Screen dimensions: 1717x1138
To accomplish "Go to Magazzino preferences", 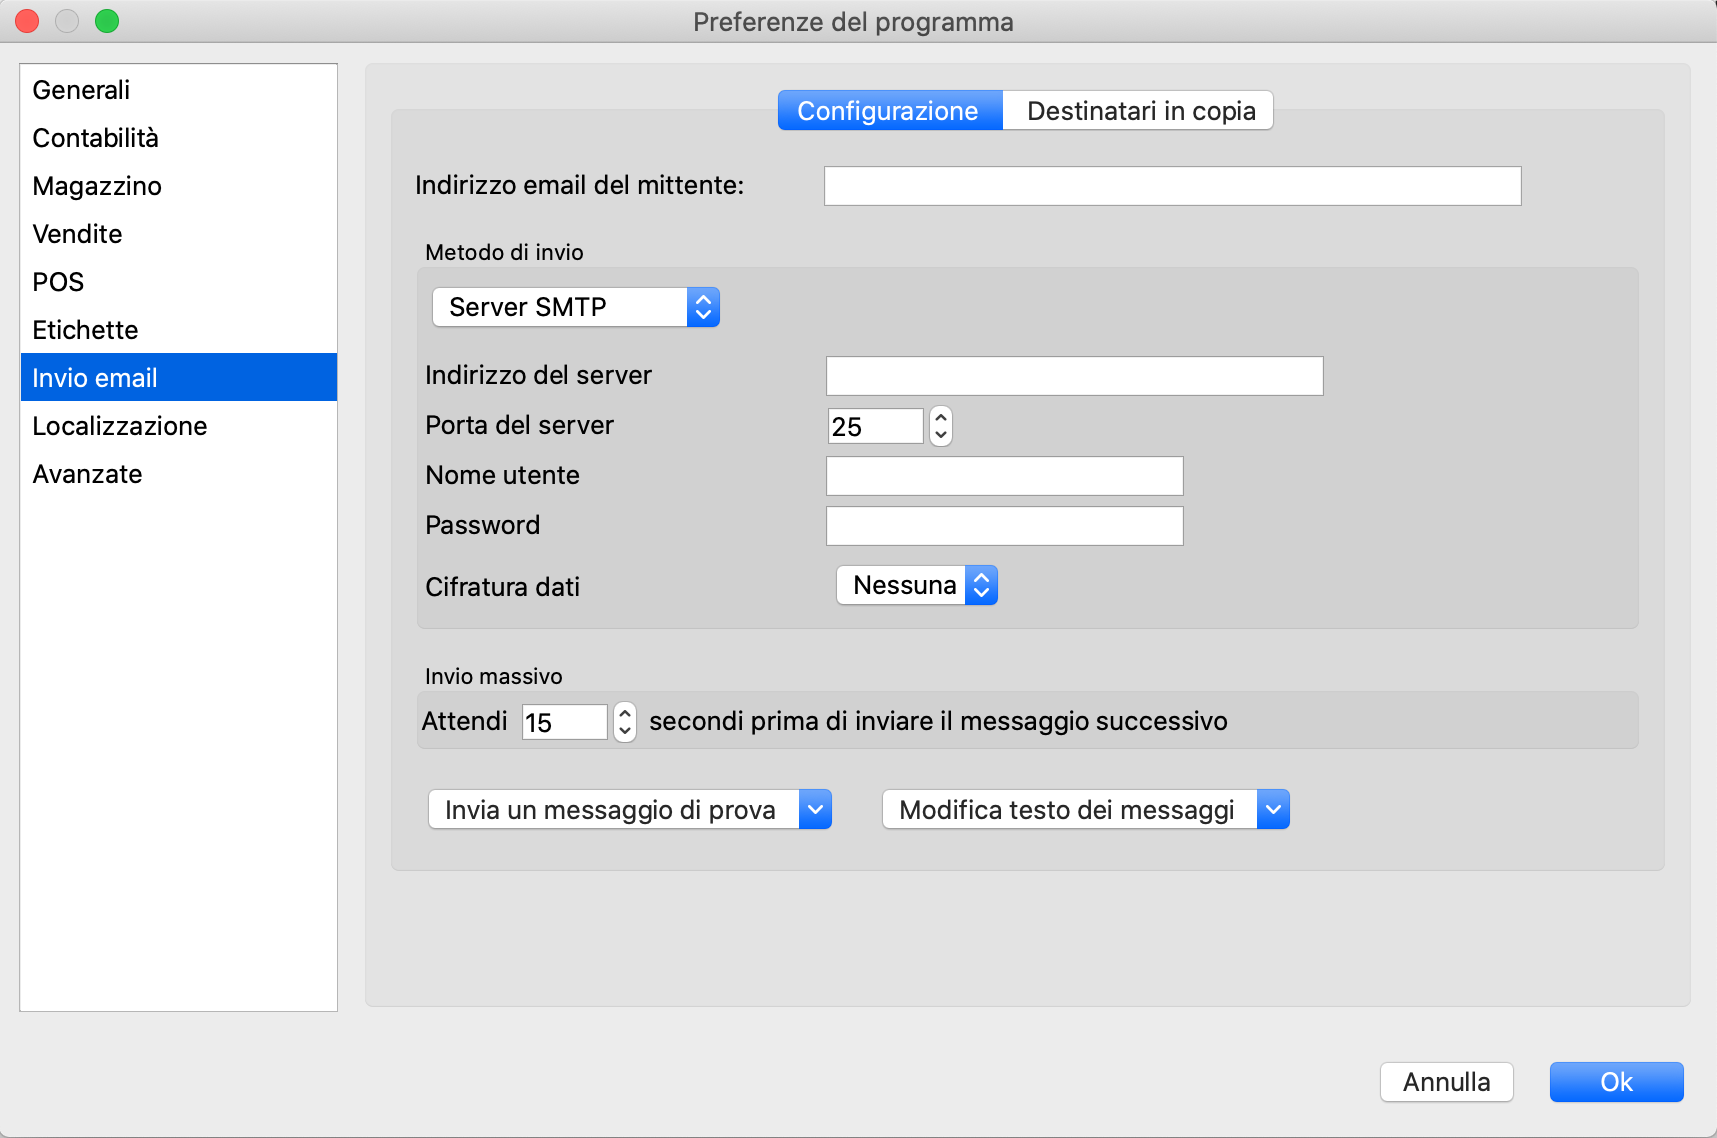I will [x=97, y=186].
